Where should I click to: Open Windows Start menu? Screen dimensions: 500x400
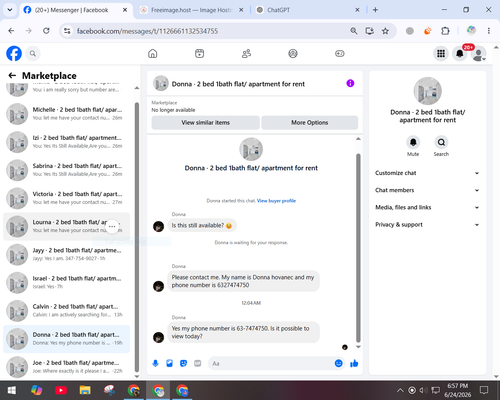[x=12, y=390]
